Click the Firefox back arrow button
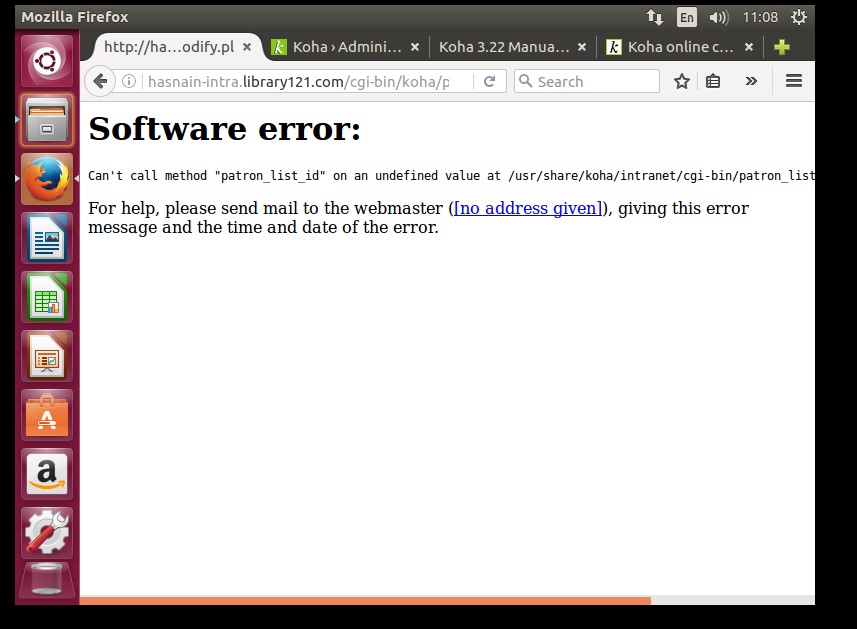857x629 pixels. tap(99, 81)
